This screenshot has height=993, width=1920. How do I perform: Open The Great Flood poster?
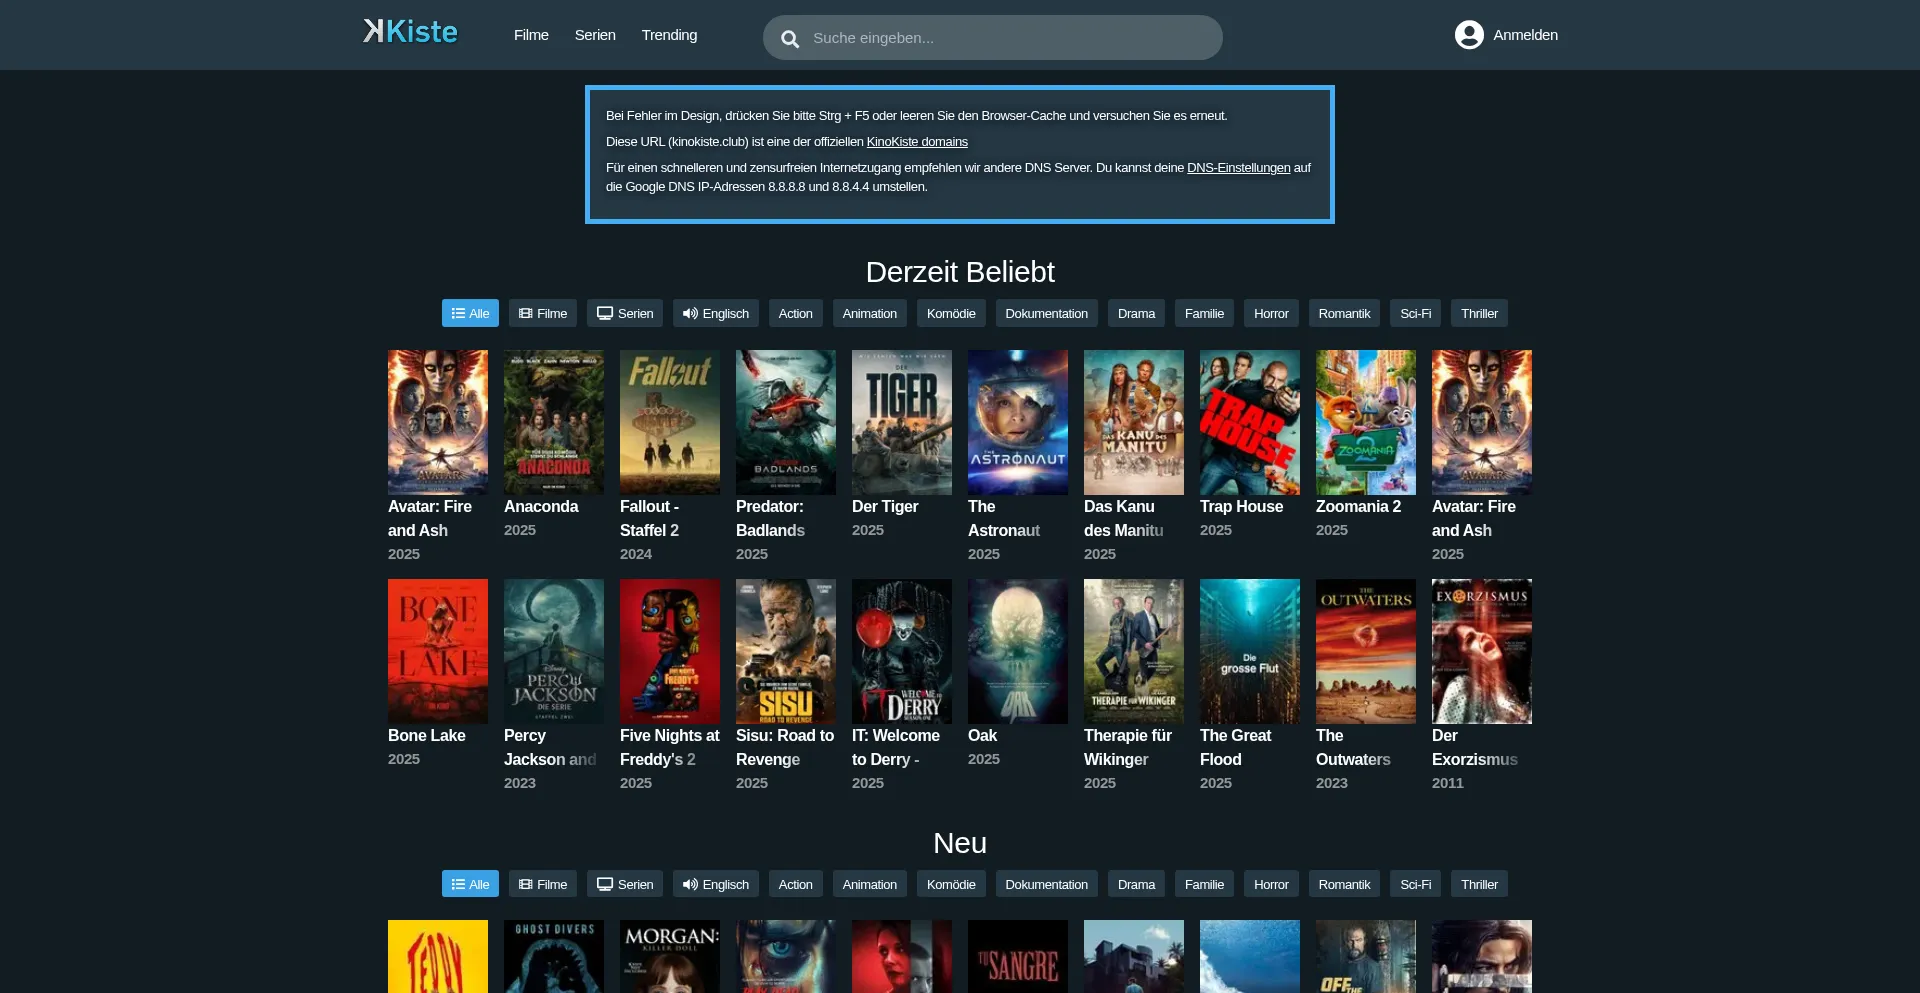(x=1250, y=651)
